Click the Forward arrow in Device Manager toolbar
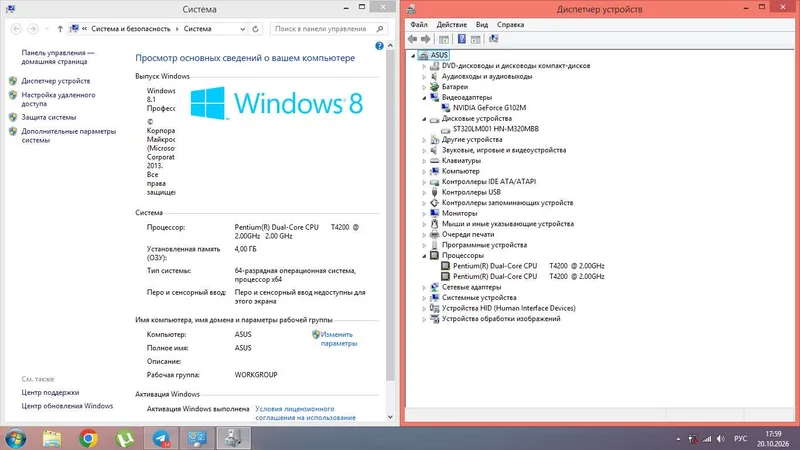This screenshot has height=450, width=800. 426,39
